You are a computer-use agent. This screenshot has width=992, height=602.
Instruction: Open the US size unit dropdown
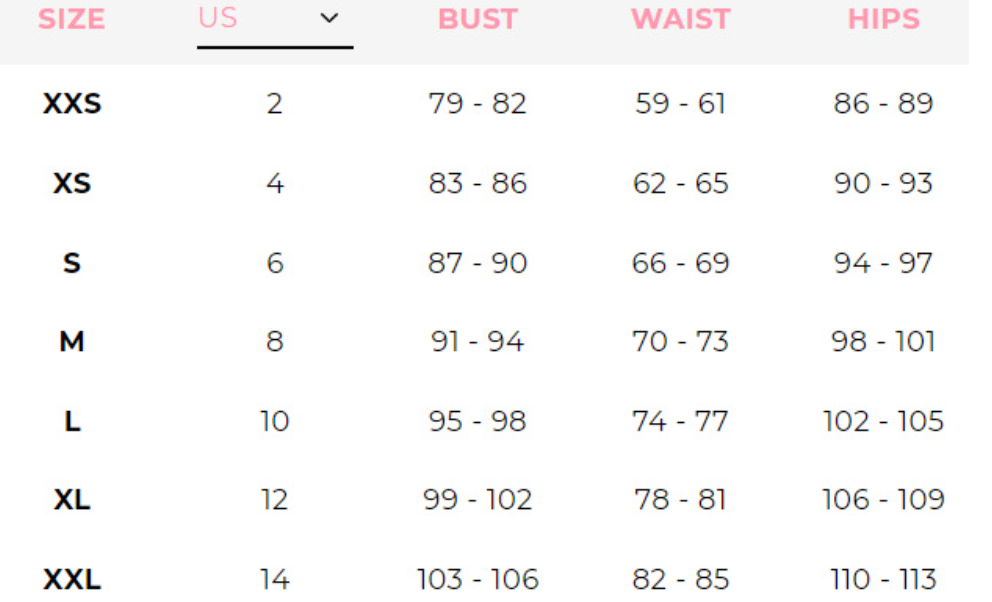tap(273, 20)
